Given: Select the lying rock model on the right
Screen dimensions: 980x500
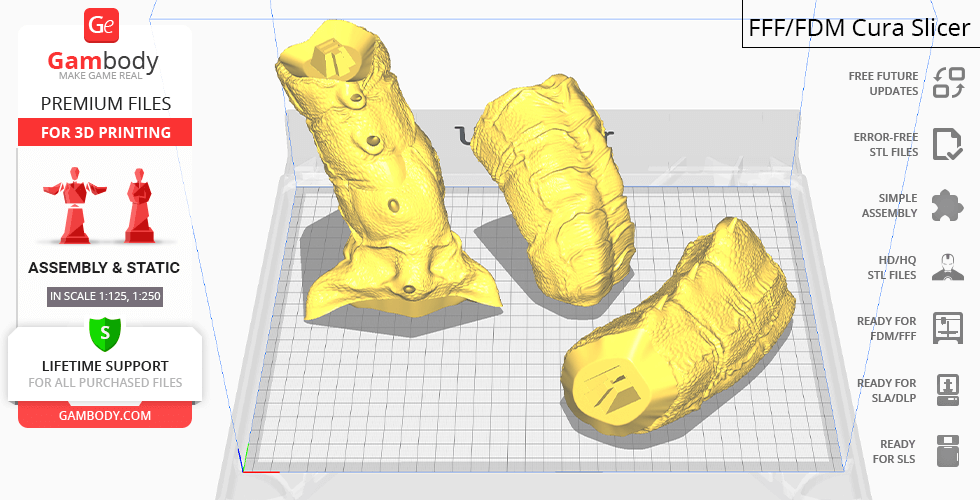Looking at the screenshot, I should [678, 328].
